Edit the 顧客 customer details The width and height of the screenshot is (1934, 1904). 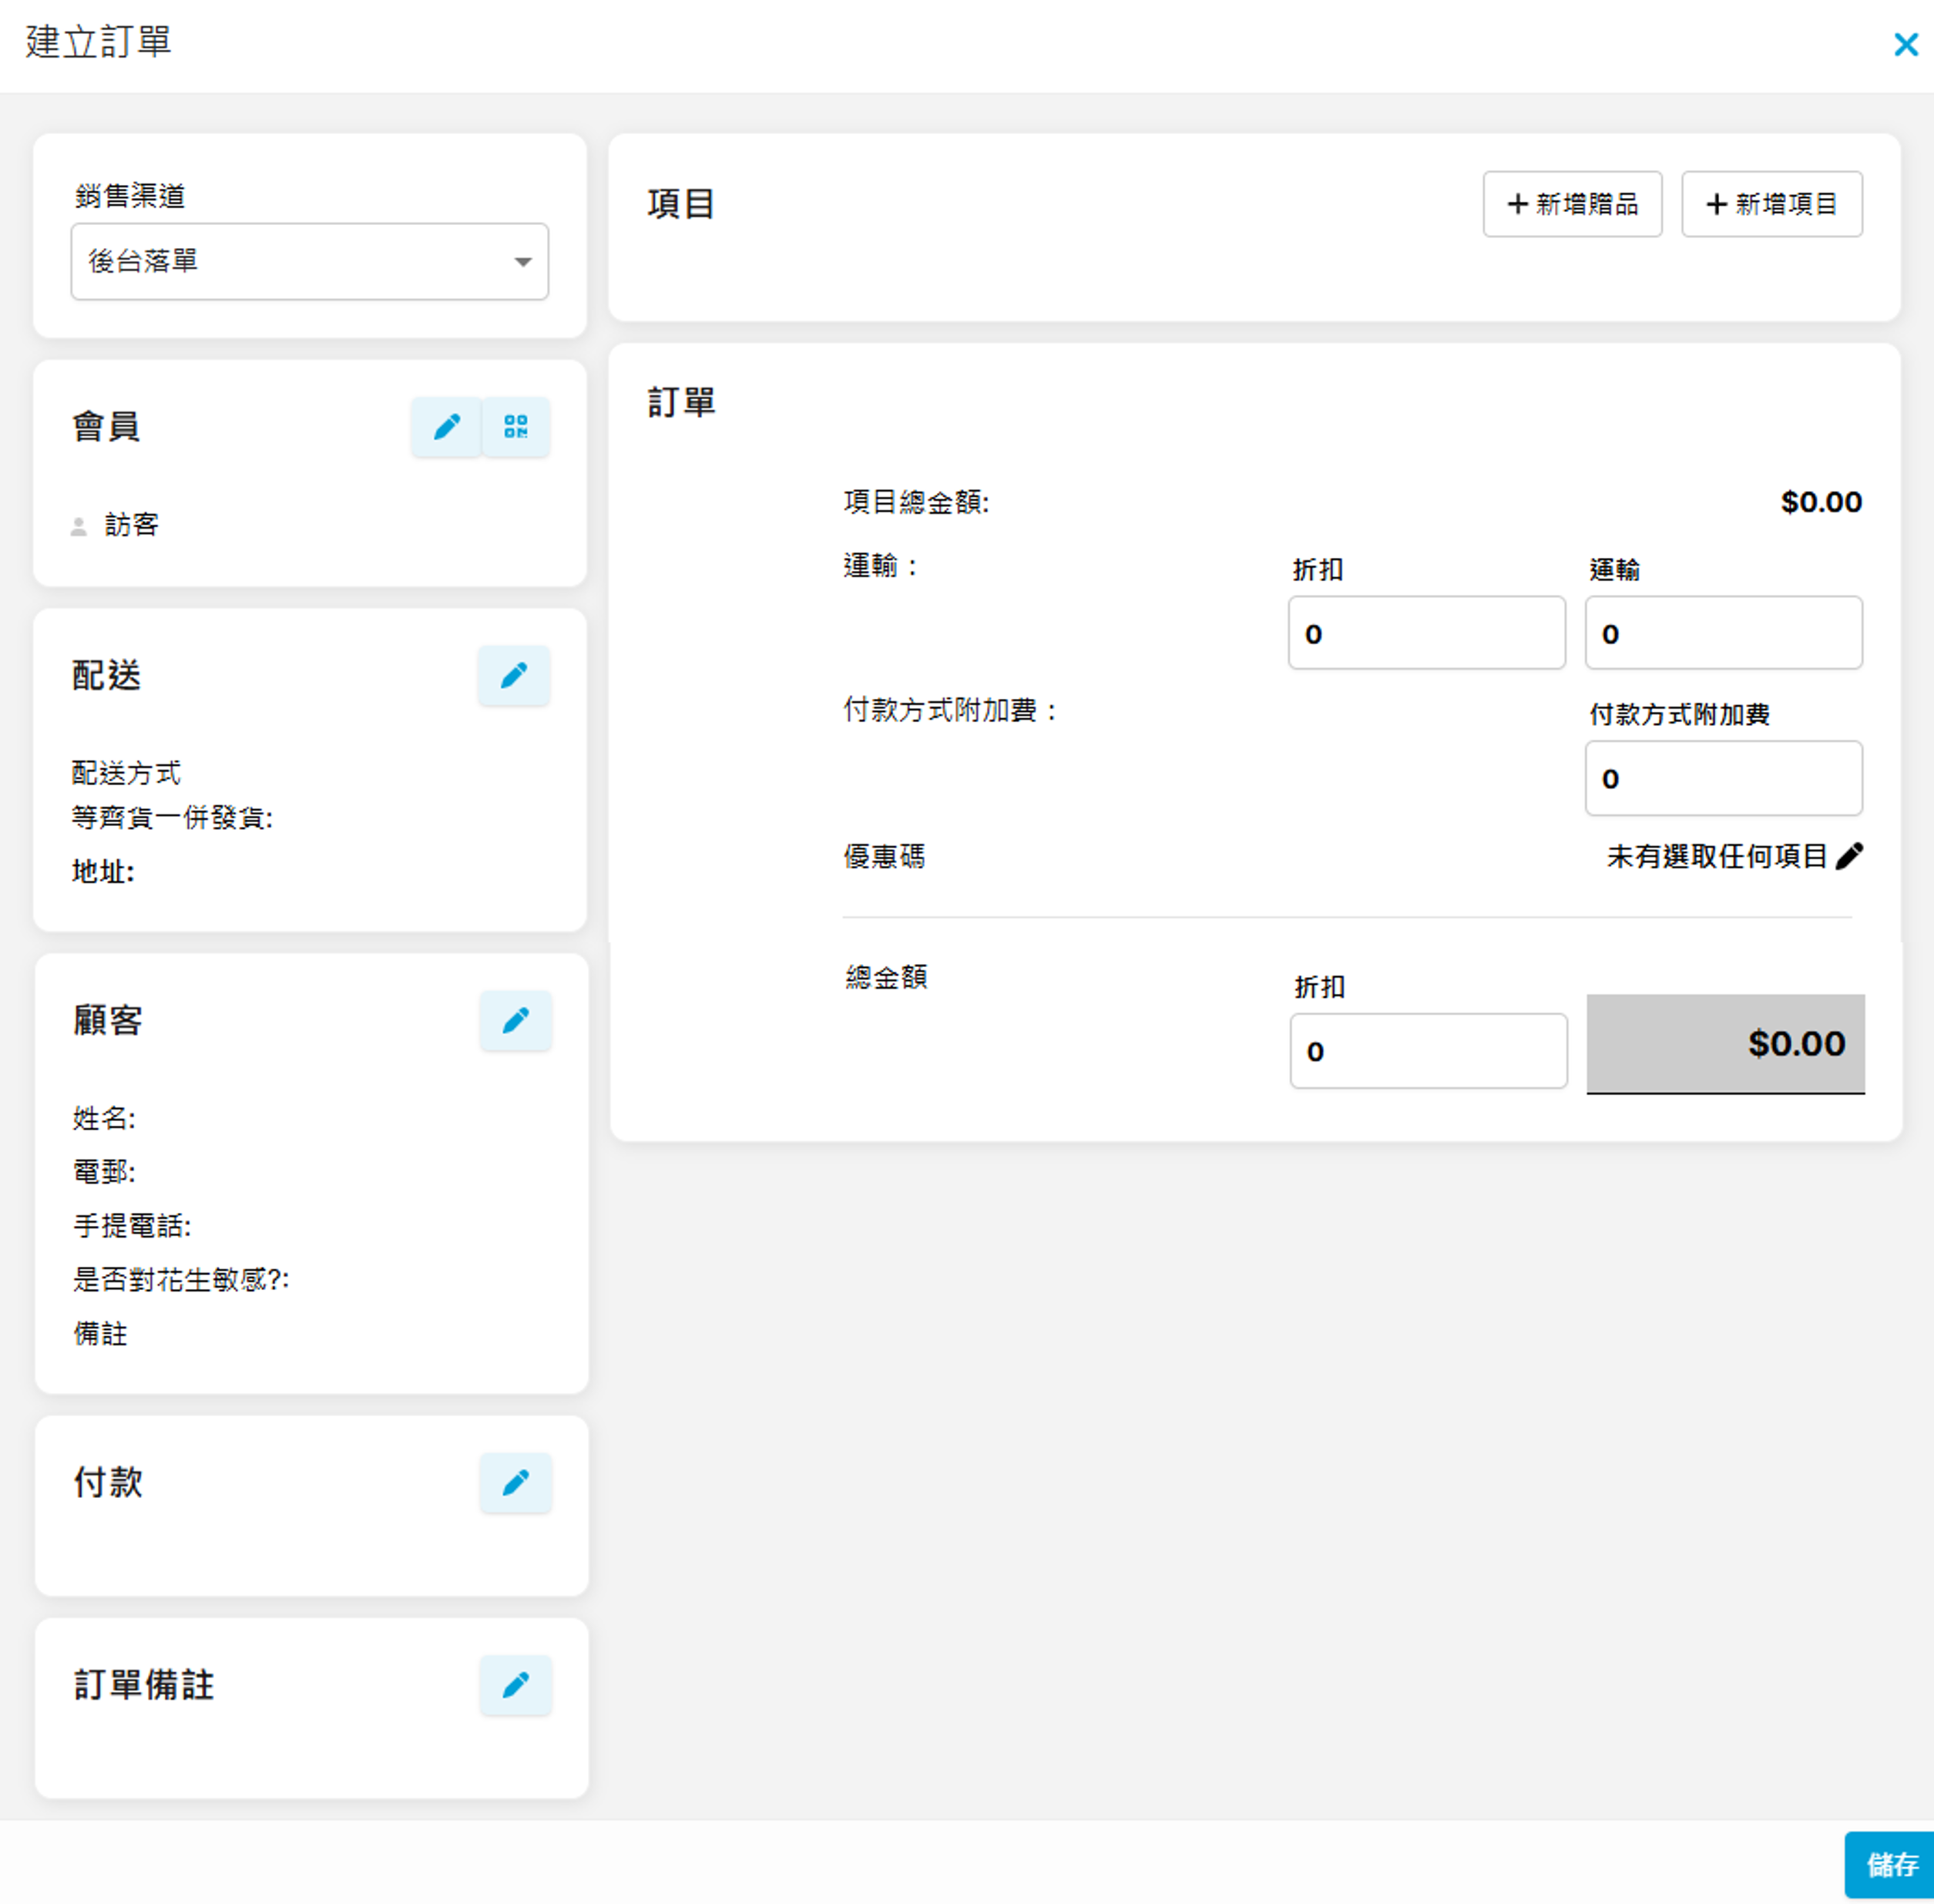(x=515, y=1020)
